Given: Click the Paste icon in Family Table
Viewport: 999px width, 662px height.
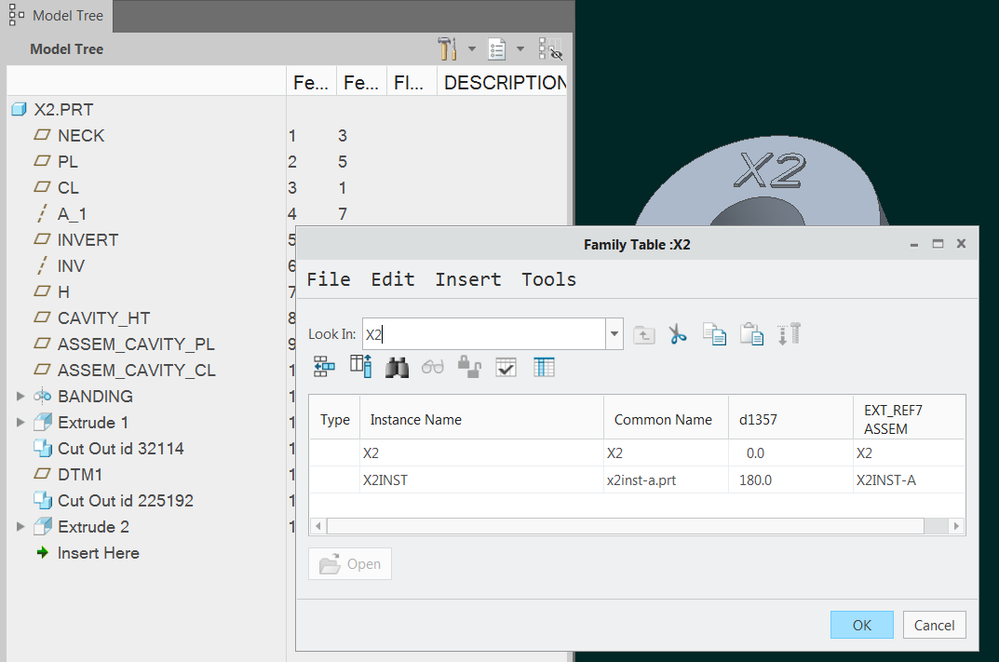Looking at the screenshot, I should point(752,334).
